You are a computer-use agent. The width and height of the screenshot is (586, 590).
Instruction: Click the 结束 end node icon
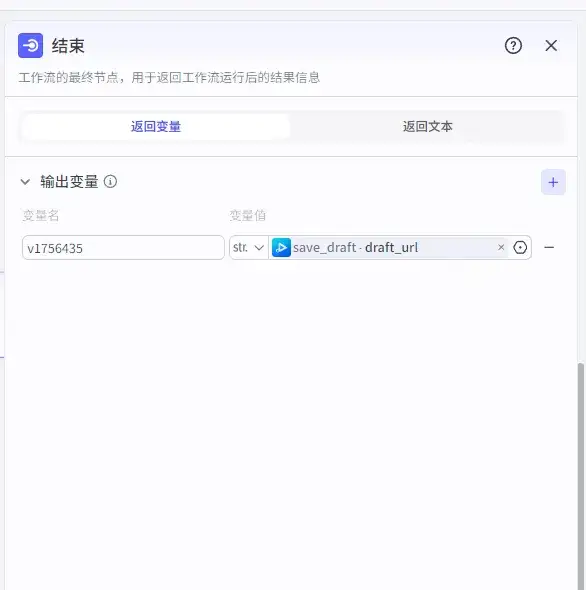tap(30, 46)
